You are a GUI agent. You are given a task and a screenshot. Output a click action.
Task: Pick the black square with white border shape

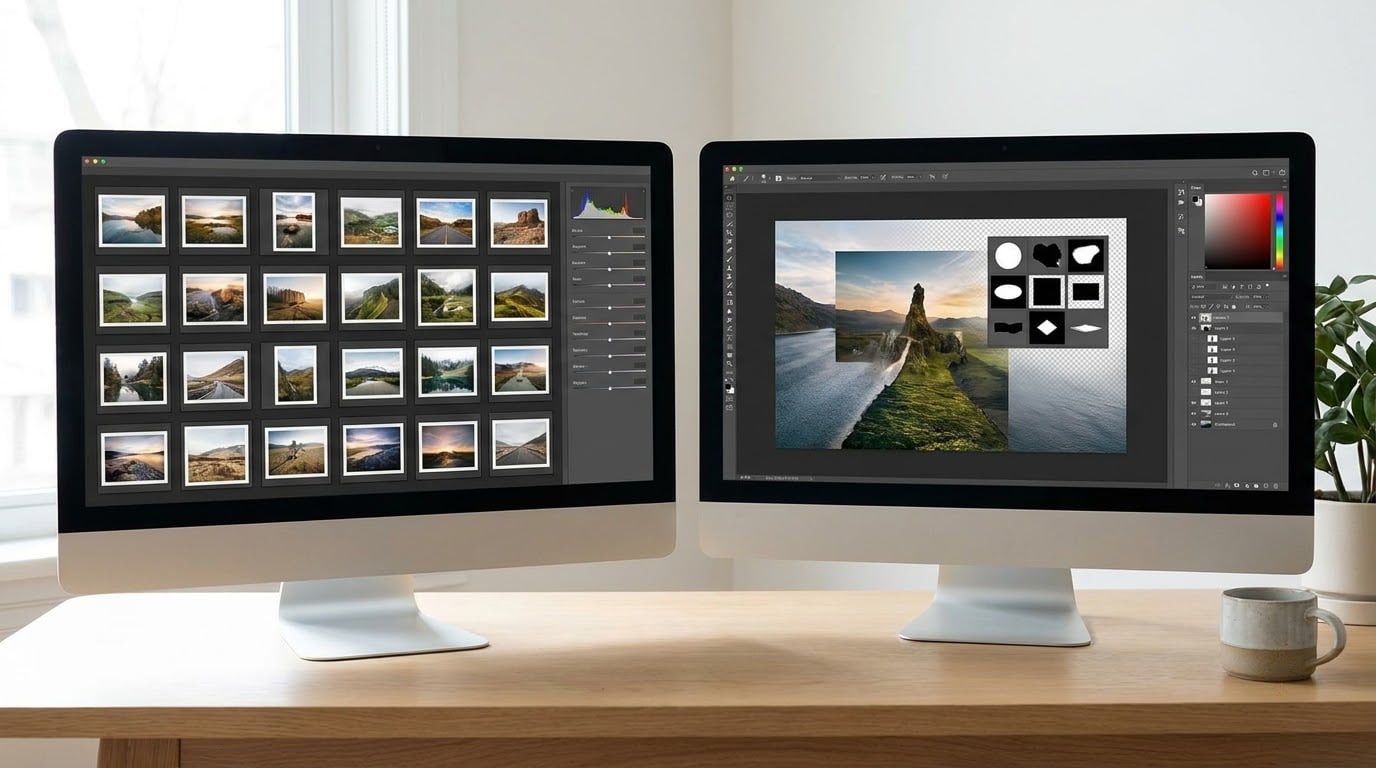click(x=1046, y=292)
